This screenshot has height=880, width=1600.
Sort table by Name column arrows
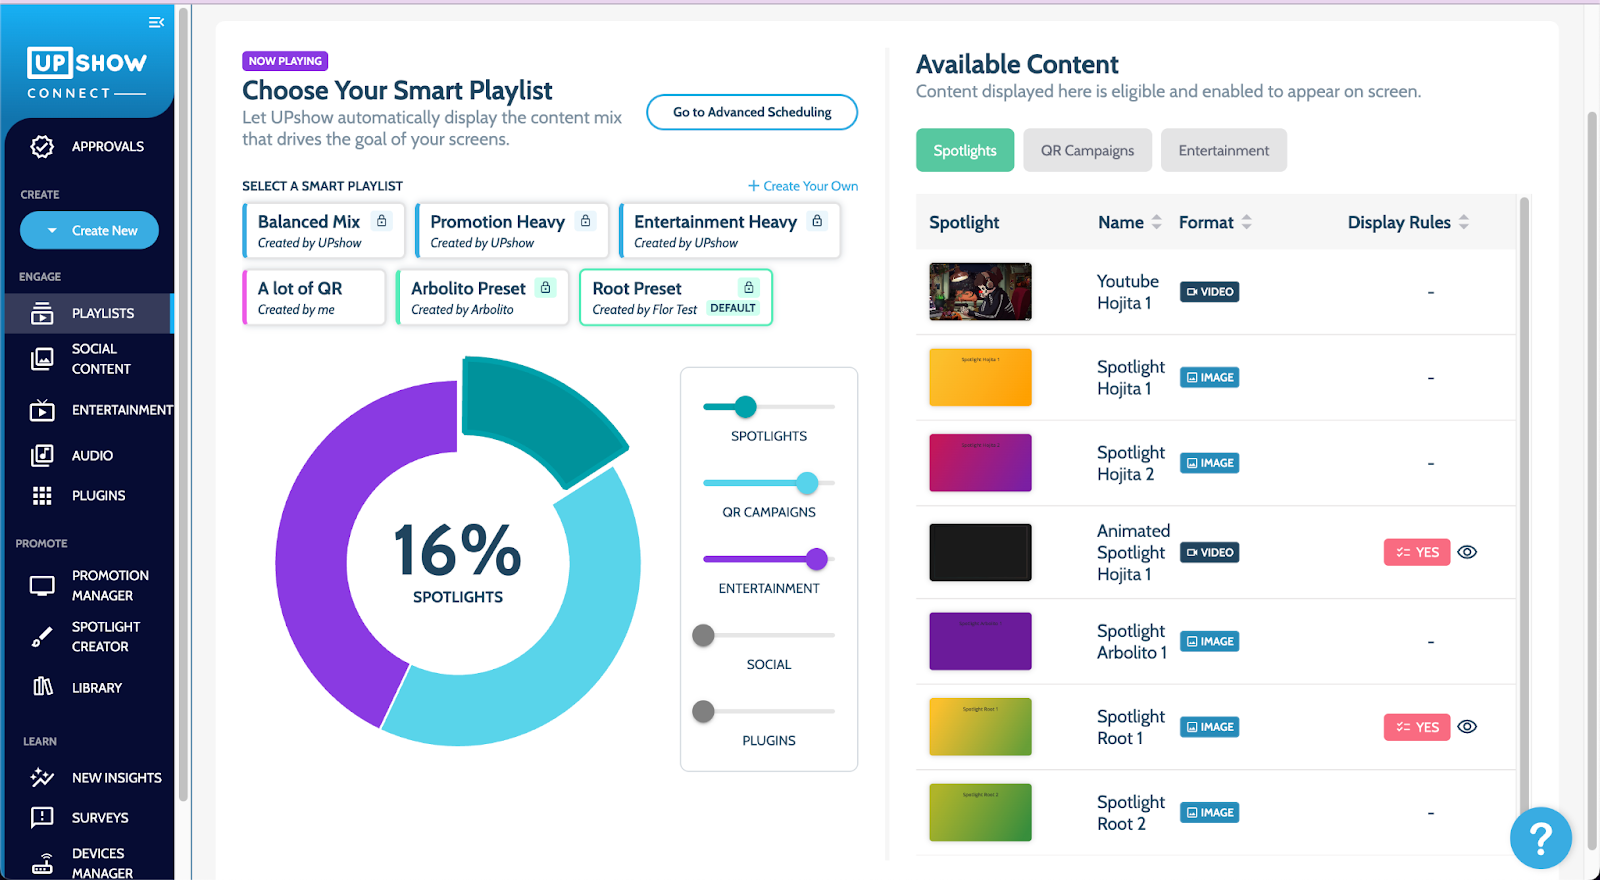pos(1157,222)
